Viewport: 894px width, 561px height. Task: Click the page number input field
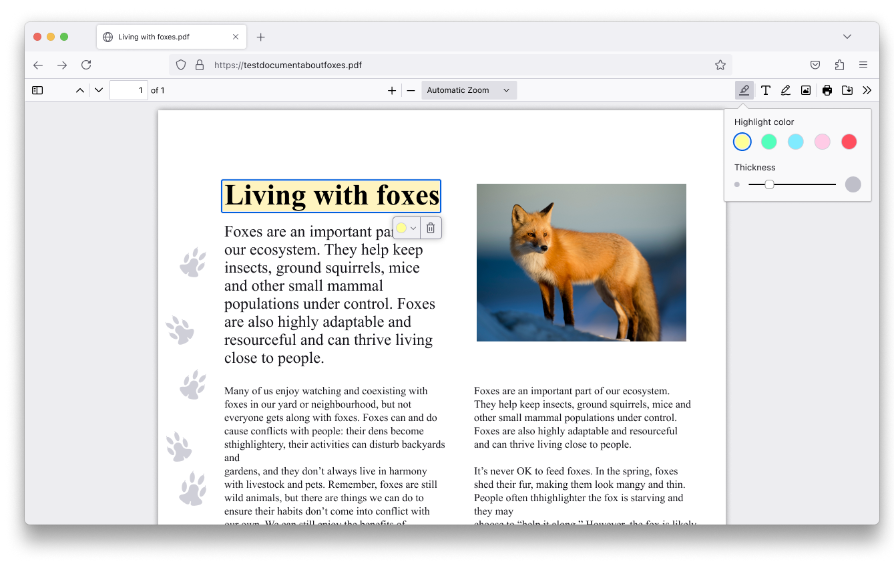(128, 90)
